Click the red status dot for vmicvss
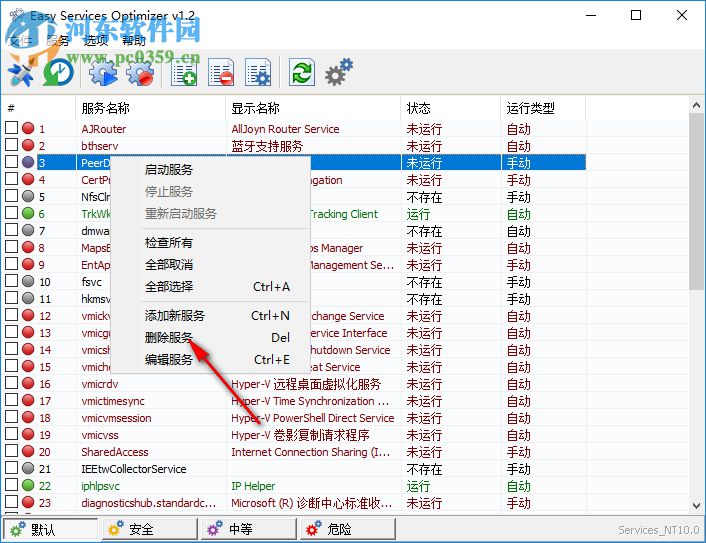Viewport: 706px width, 543px height. coord(28,434)
